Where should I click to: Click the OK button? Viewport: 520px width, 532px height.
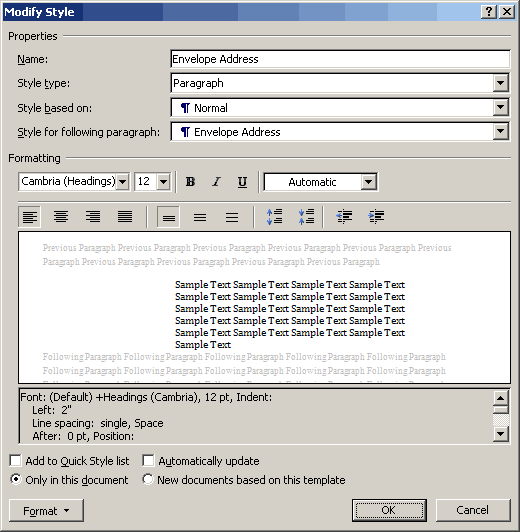point(389,510)
